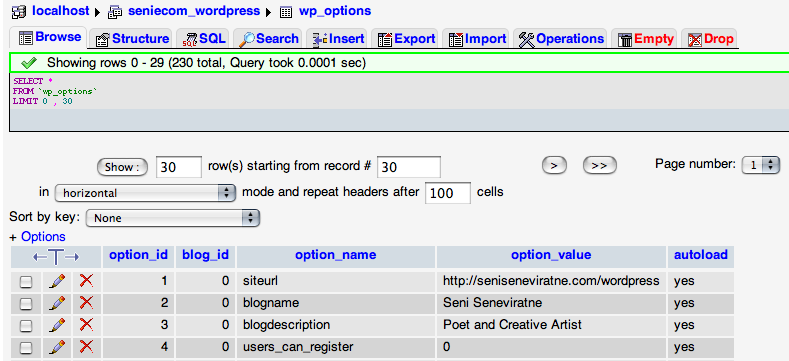Open the horizontal display mode dropdown
The height and width of the screenshot is (361, 789).
click(x=145, y=193)
